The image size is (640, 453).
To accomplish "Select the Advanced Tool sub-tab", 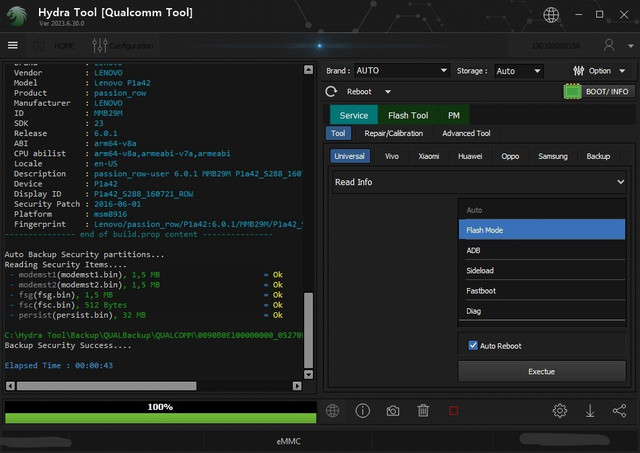I will [466, 133].
